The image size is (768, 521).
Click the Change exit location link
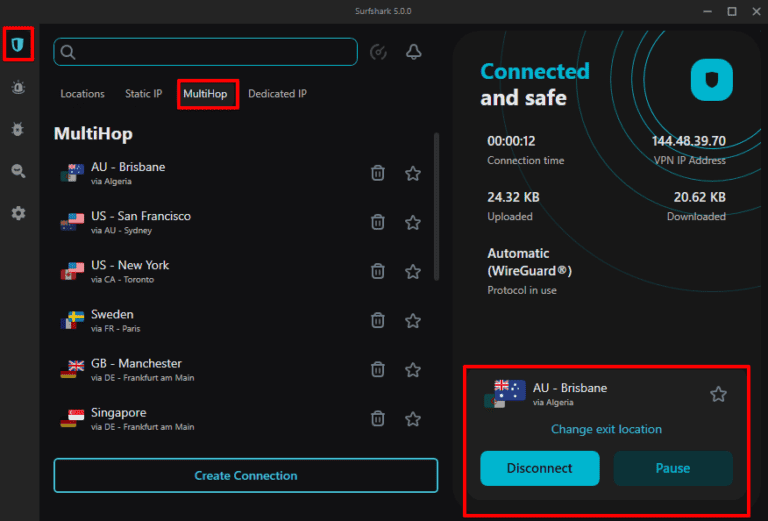(606, 429)
